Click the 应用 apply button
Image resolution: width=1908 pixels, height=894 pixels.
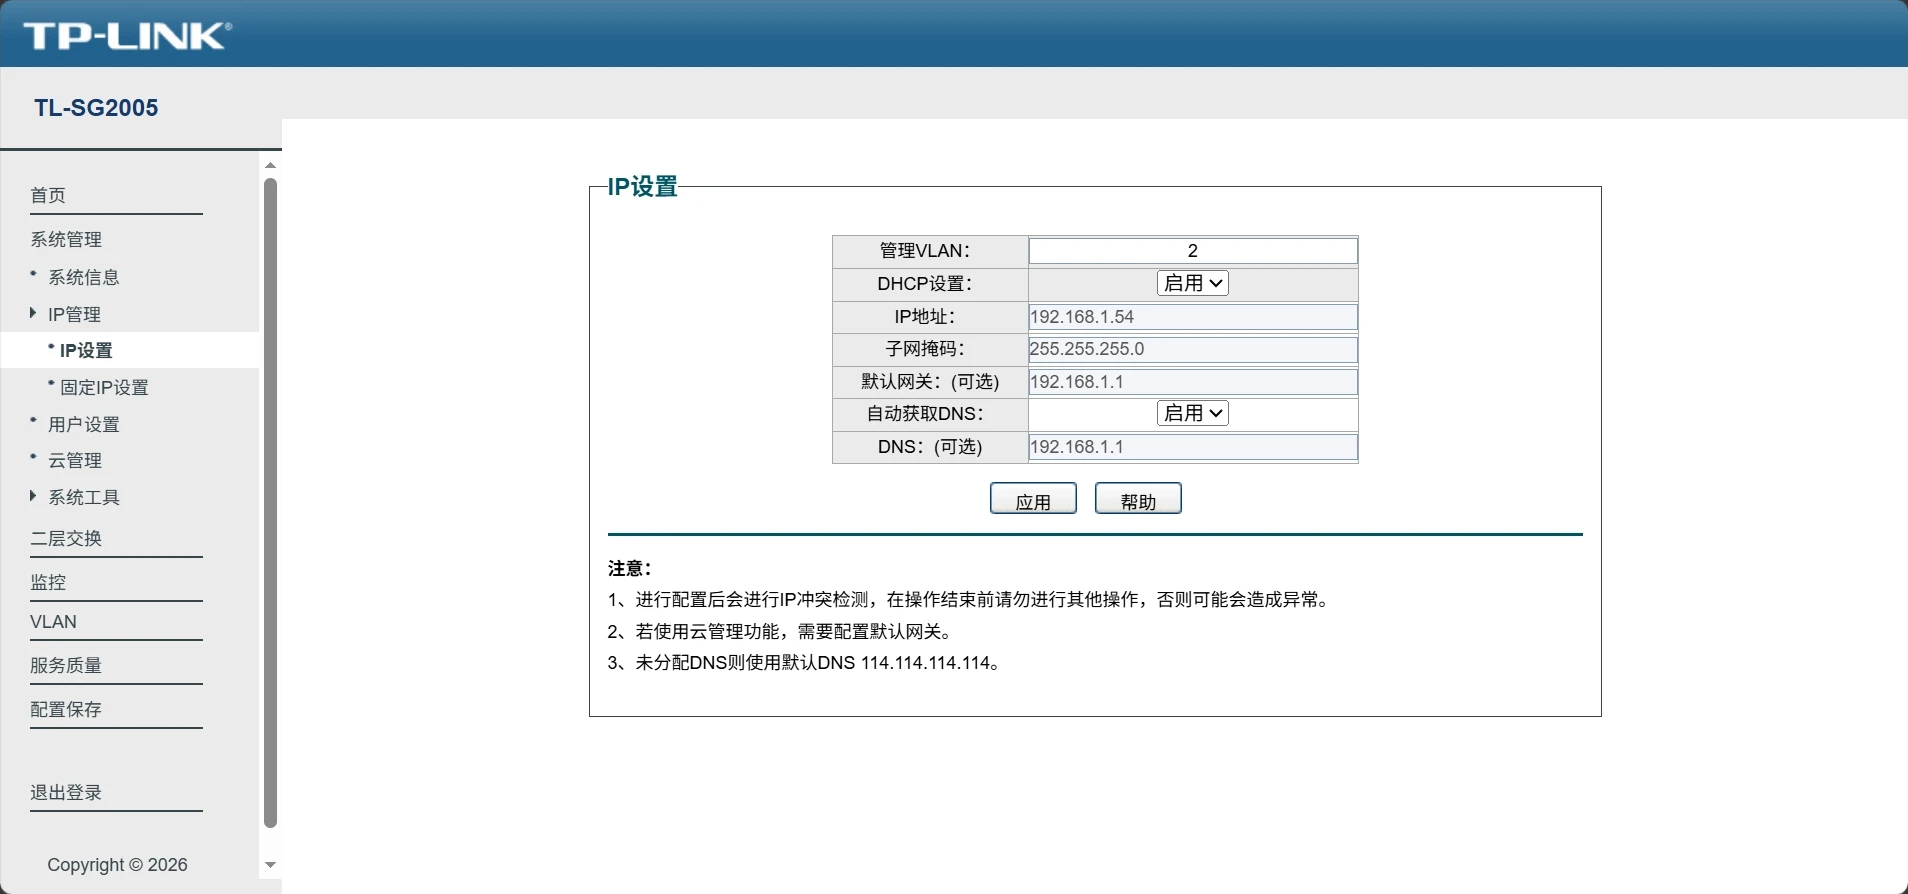(x=1033, y=498)
